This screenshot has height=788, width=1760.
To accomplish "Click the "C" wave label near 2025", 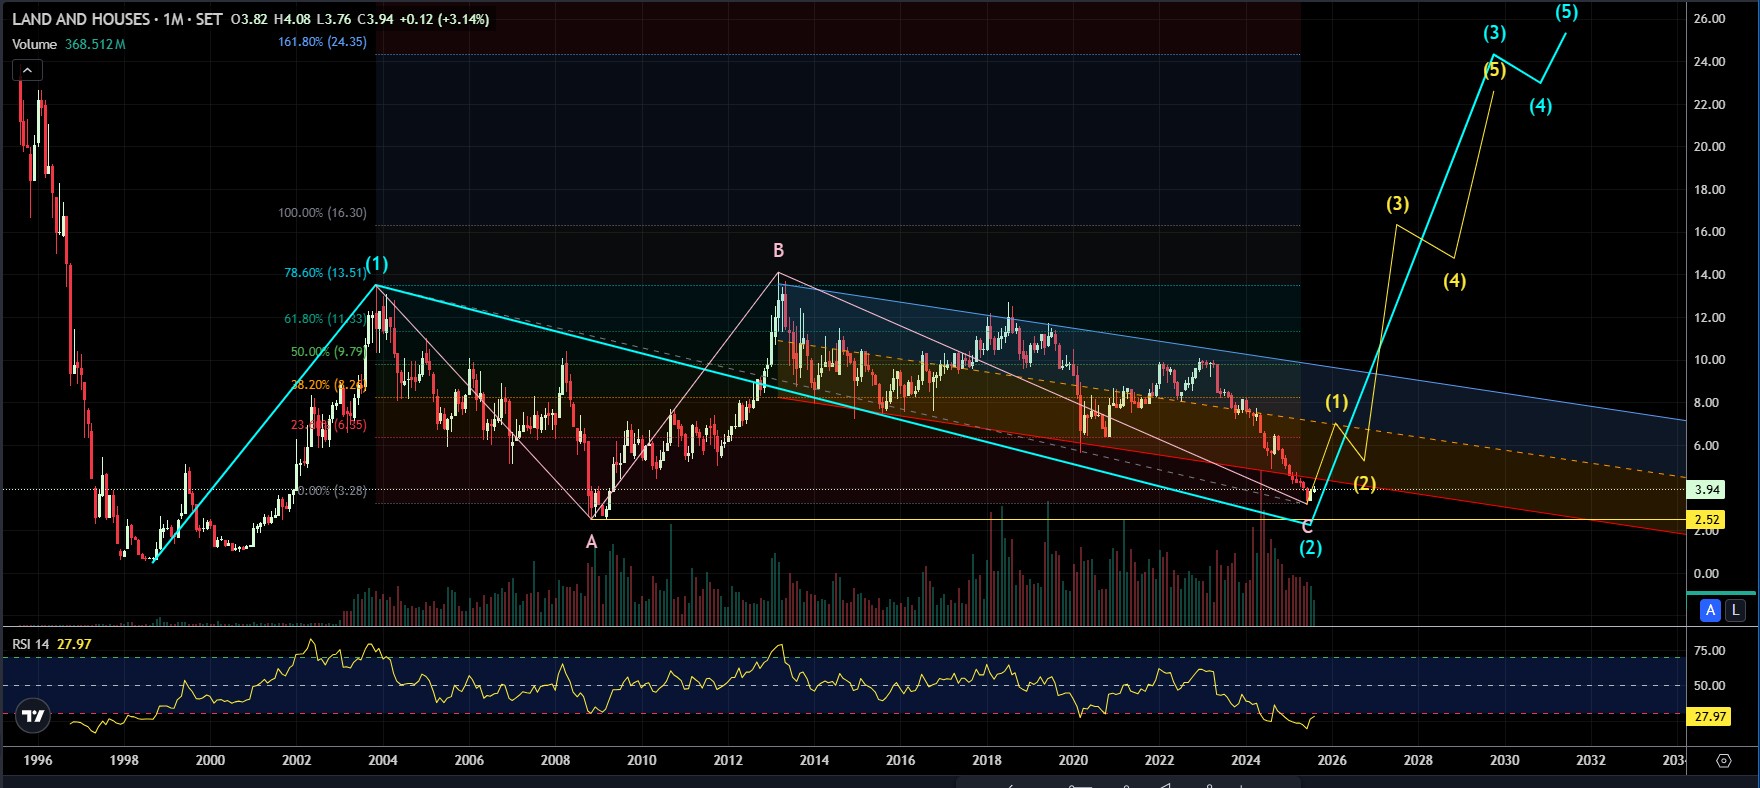I will tap(1307, 527).
